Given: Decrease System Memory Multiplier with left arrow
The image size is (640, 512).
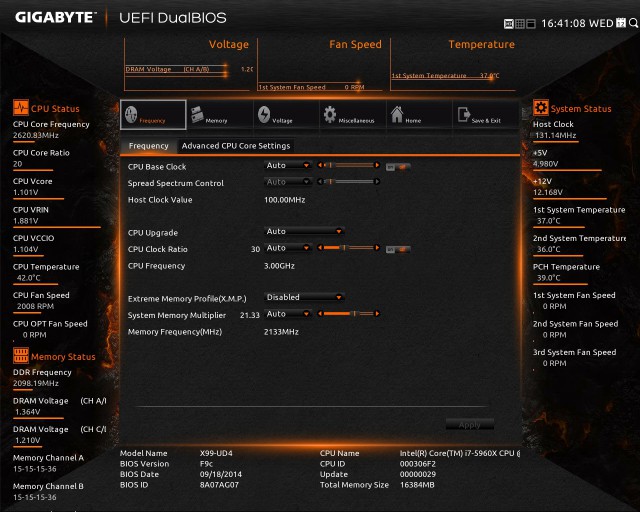Looking at the screenshot, I should pyautogui.click(x=320, y=314).
